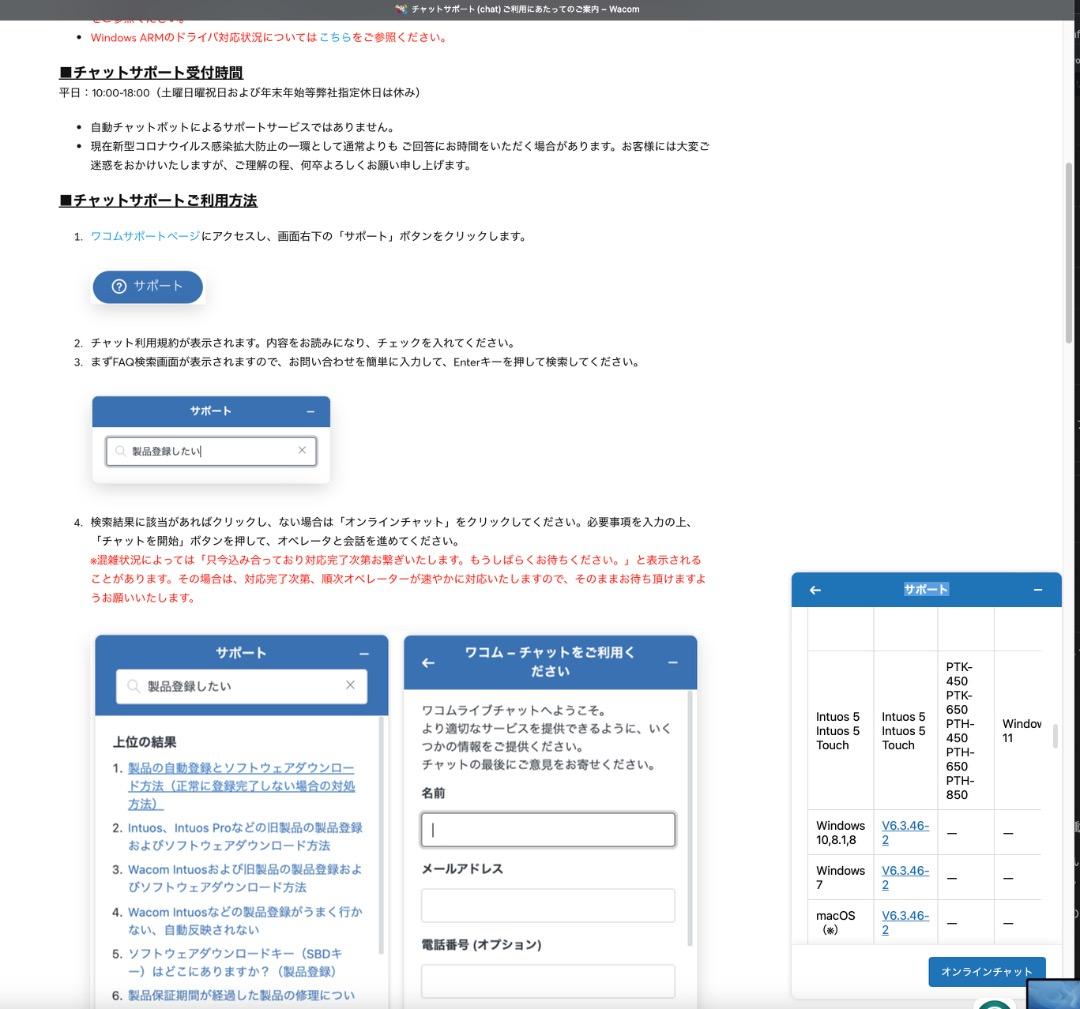Click the back arrow in the driver table panel

click(816, 589)
